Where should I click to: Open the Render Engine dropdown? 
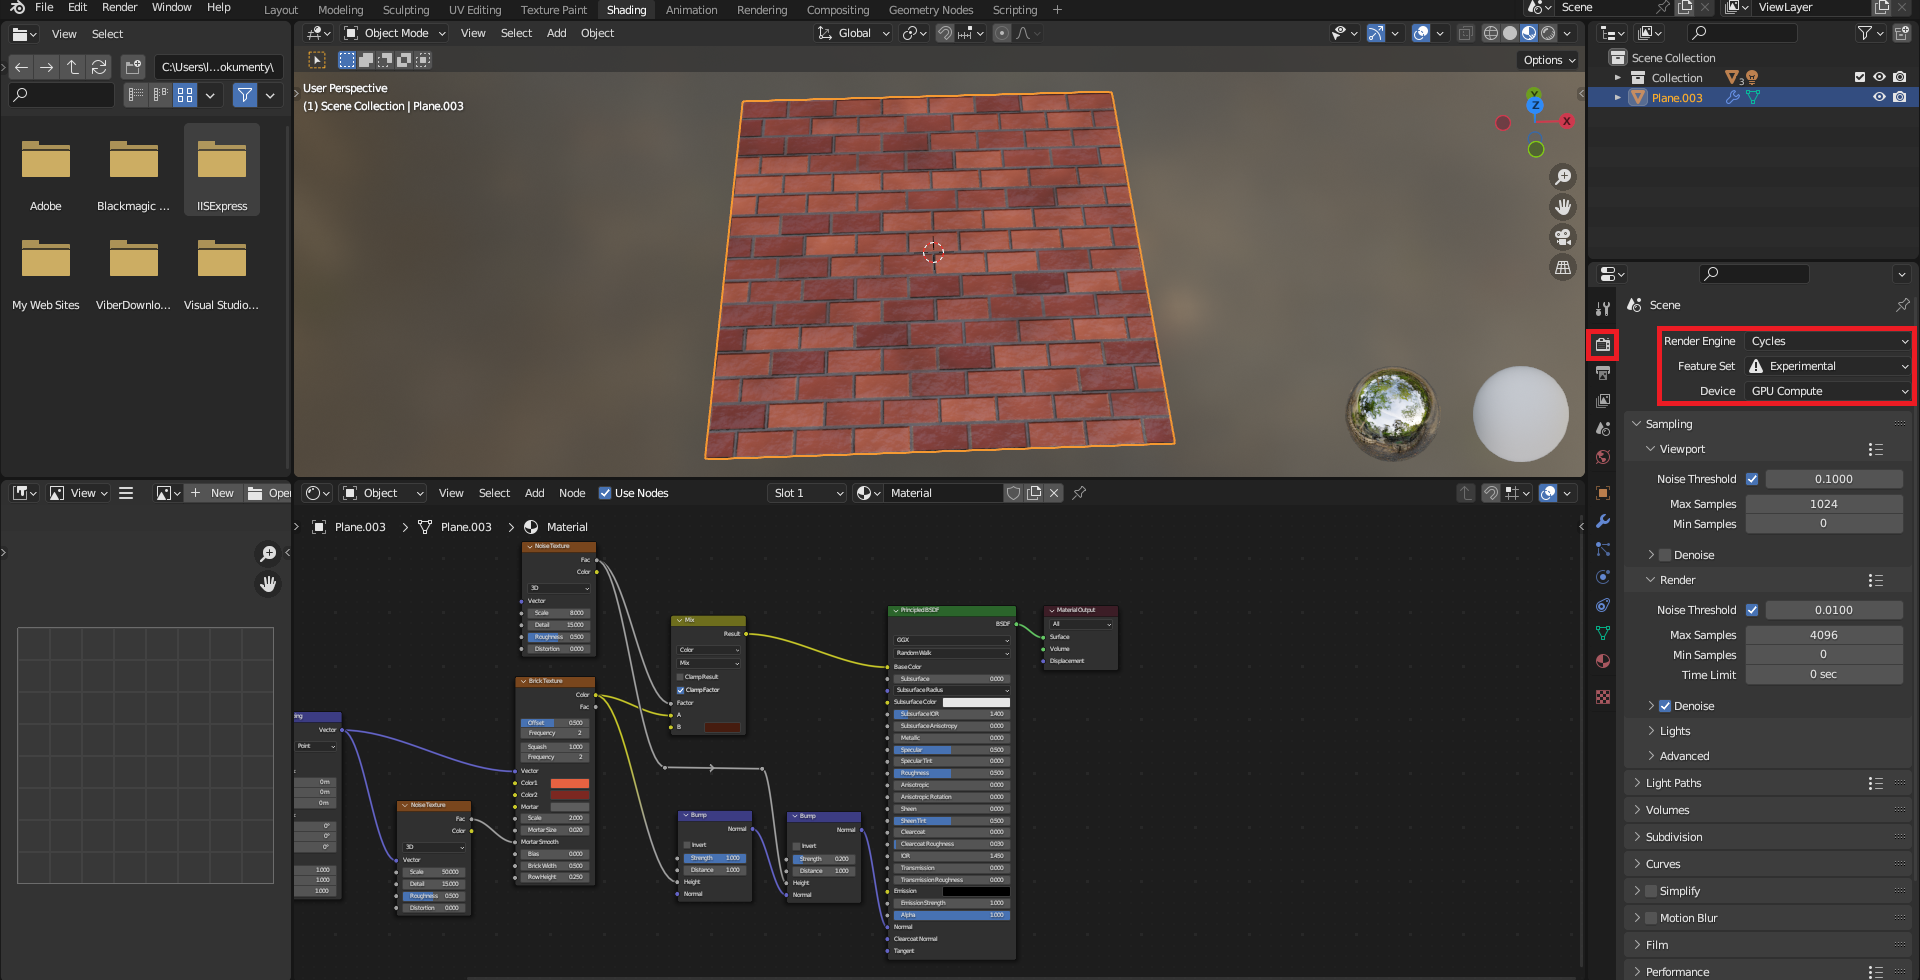tap(1829, 341)
